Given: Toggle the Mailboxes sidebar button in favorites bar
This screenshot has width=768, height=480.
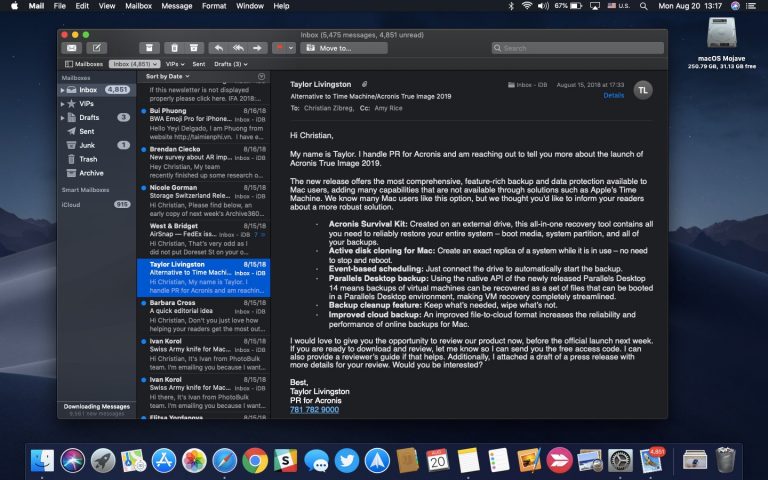Looking at the screenshot, I should [84, 64].
